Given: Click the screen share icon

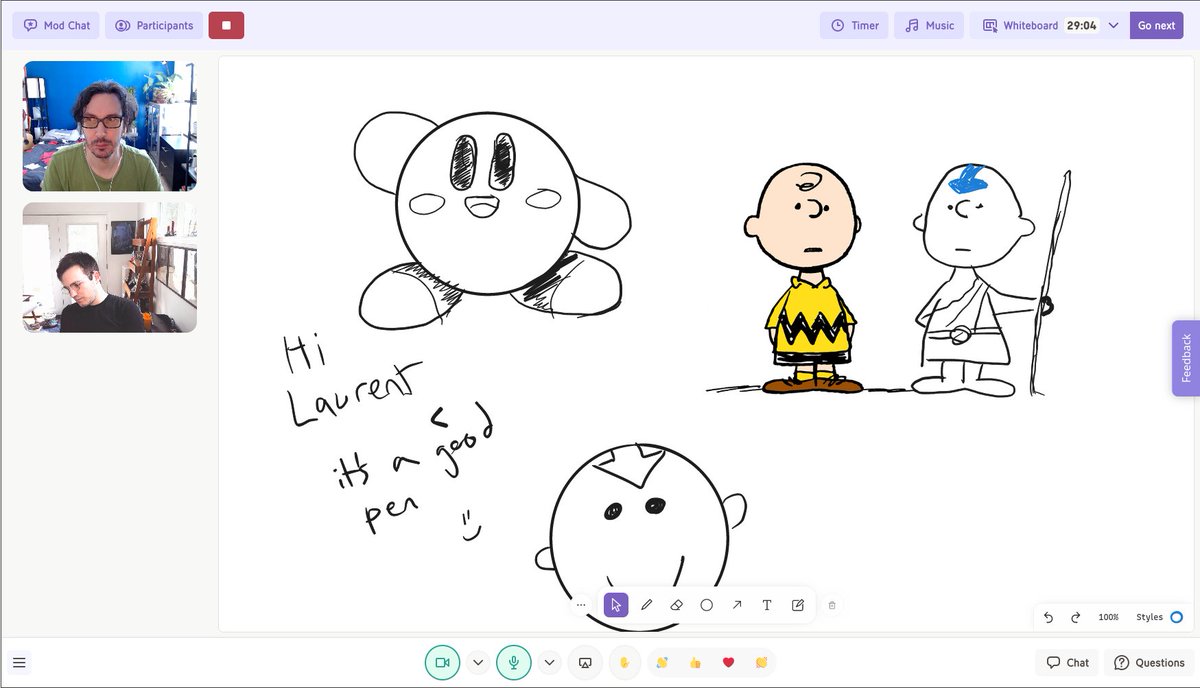Looking at the screenshot, I should click(586, 662).
